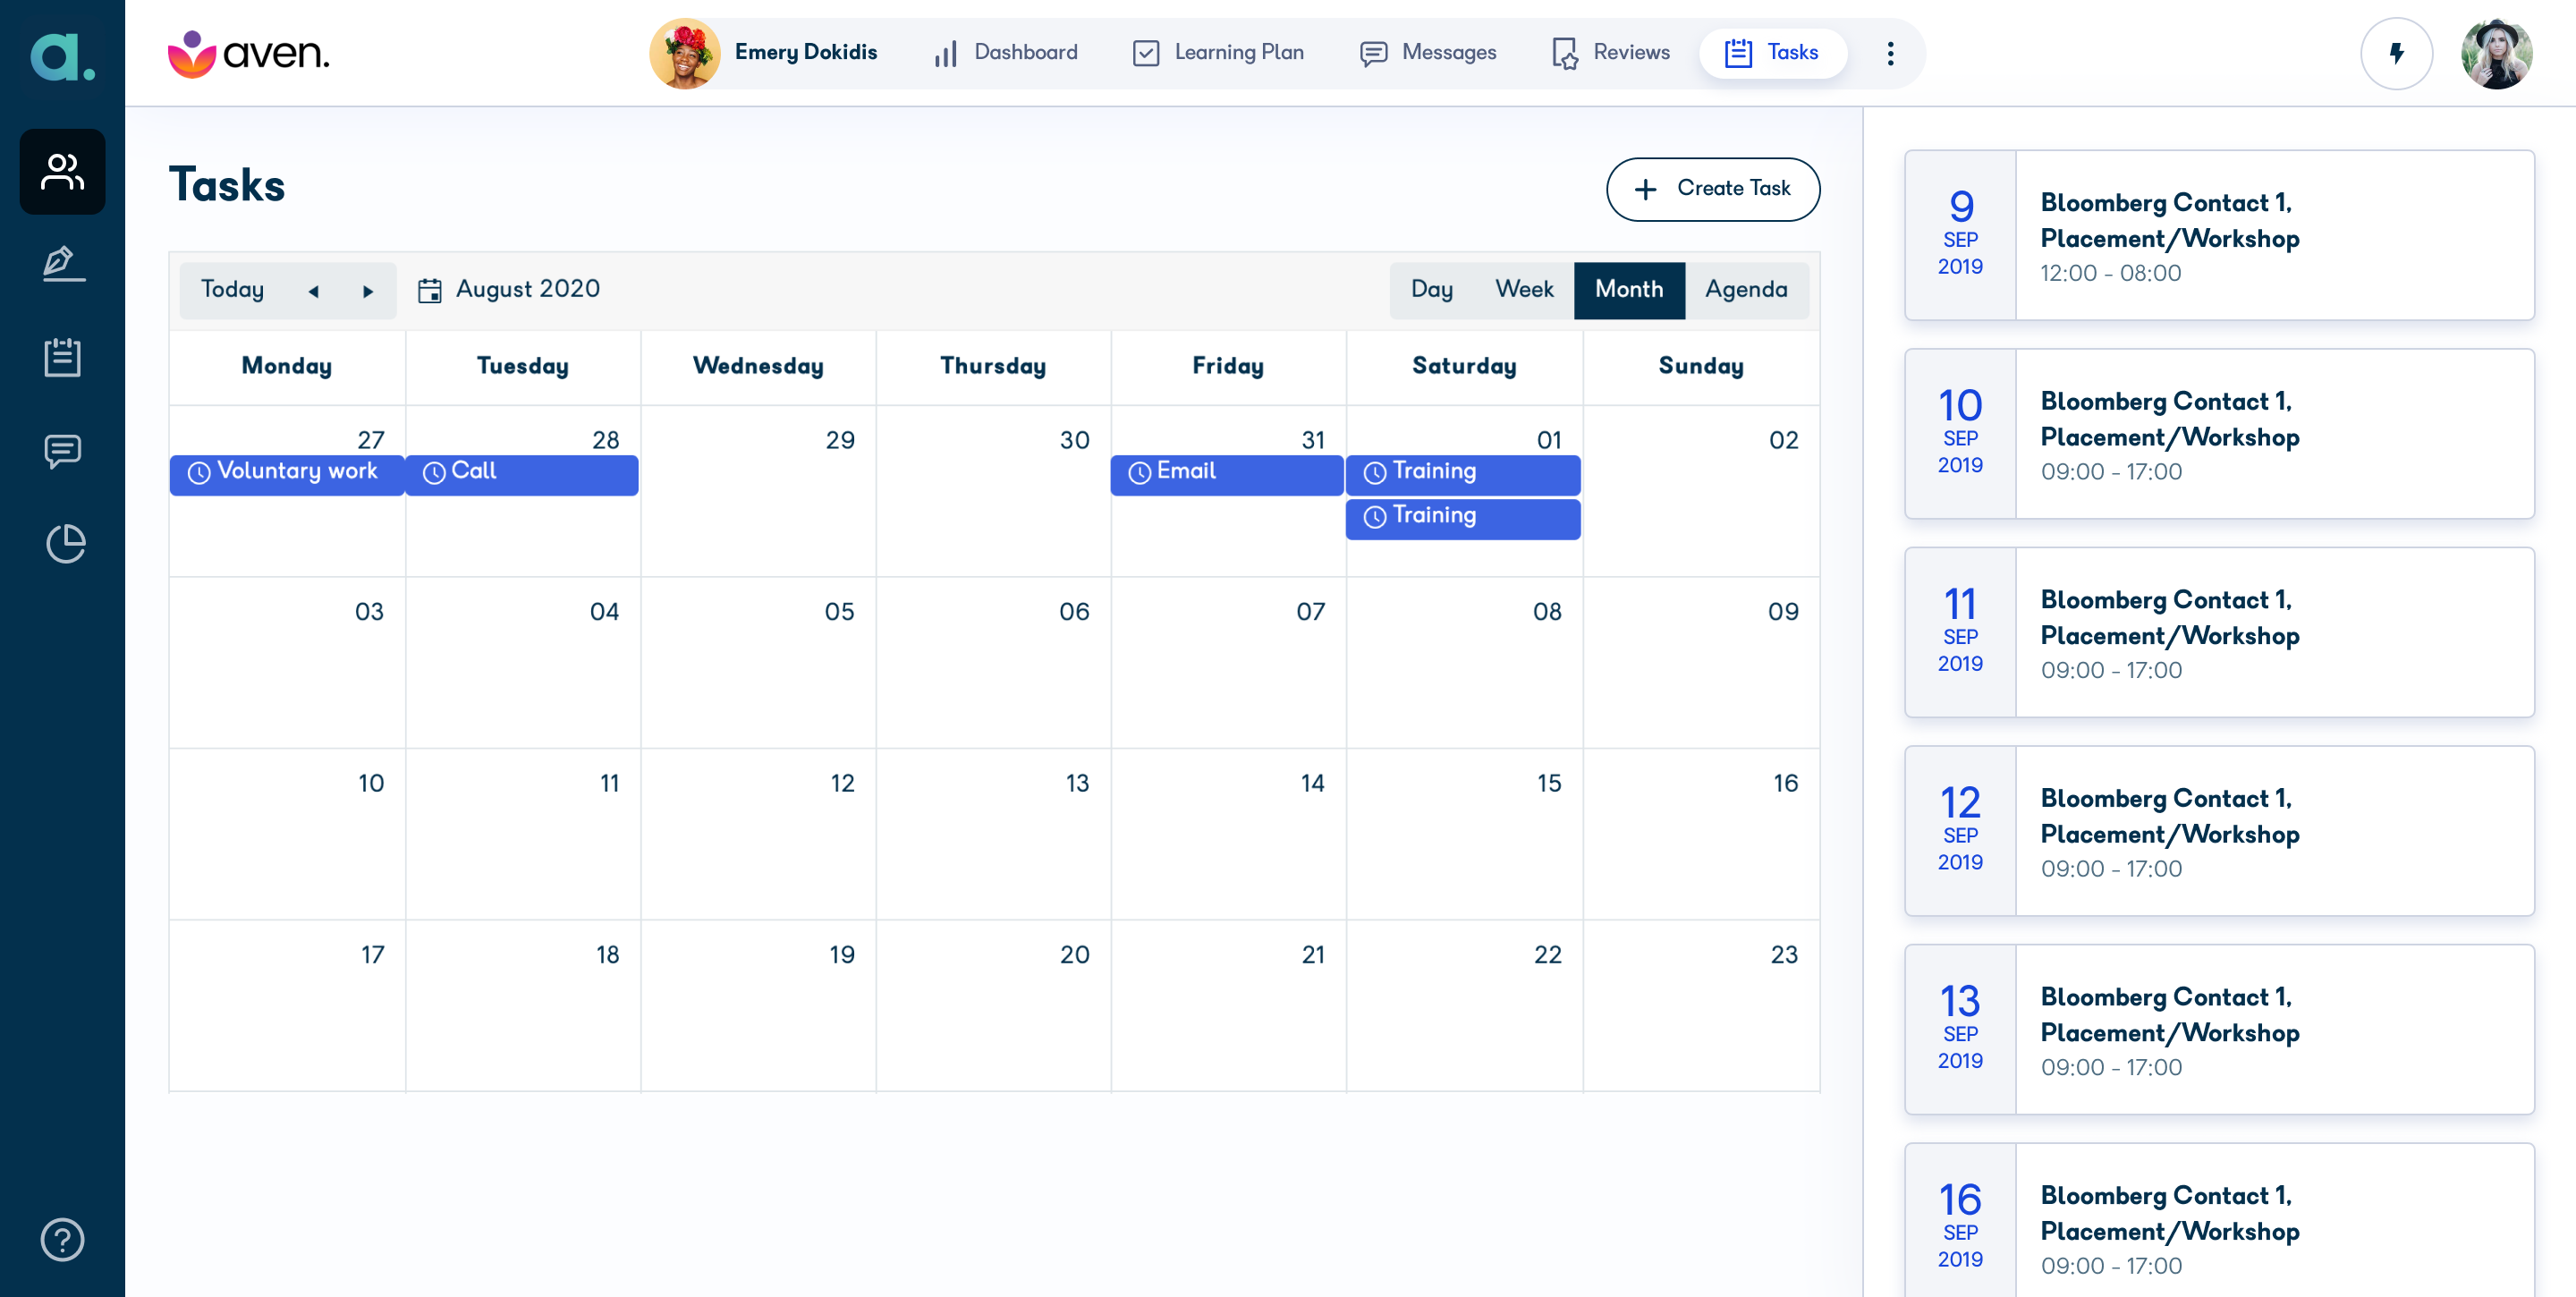Click the clock icon on the Call event
Image resolution: width=2576 pixels, height=1297 pixels.
[434, 472]
